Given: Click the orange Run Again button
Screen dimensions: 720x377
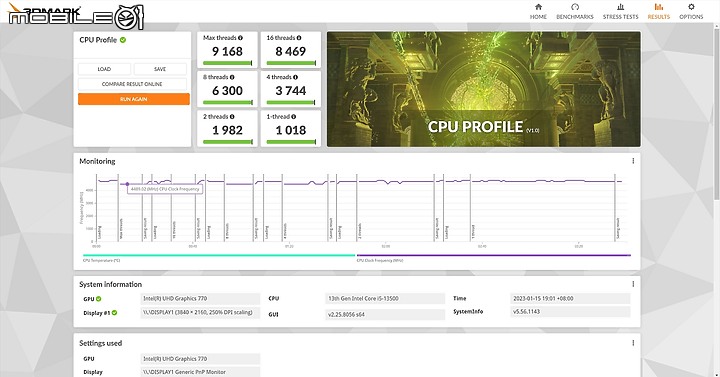Looking at the screenshot, I should pyautogui.click(x=134, y=99).
